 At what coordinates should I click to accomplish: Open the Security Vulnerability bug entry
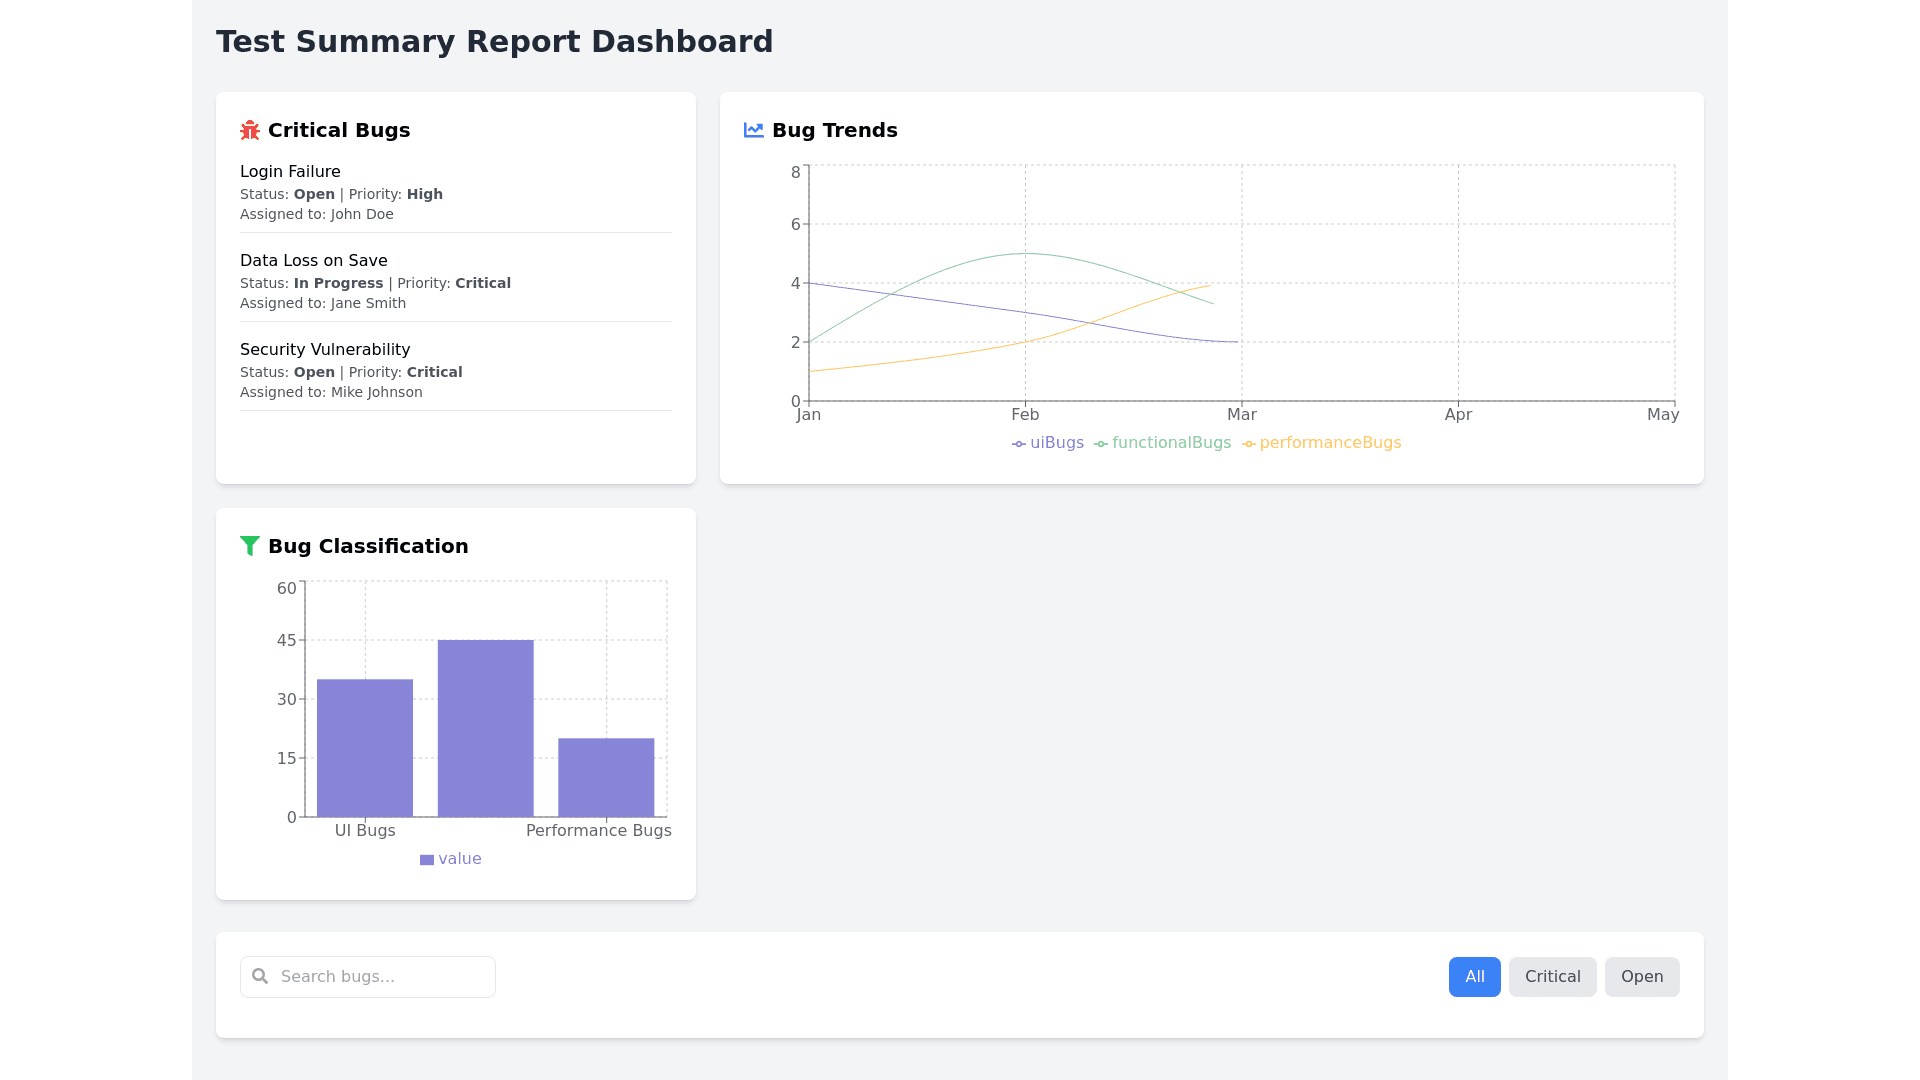click(x=325, y=350)
